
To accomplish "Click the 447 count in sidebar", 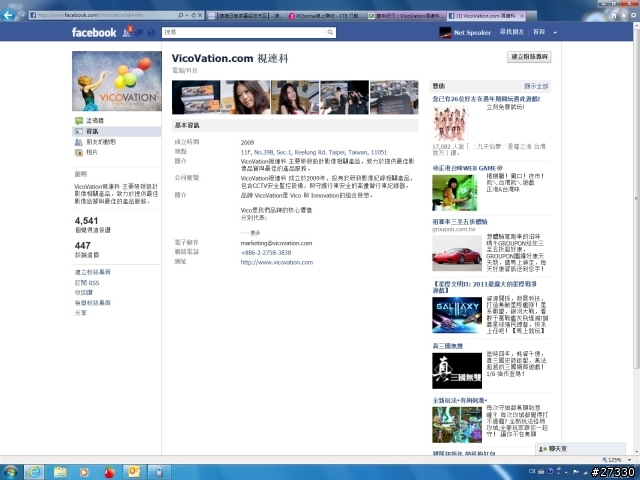I will 82,246.
